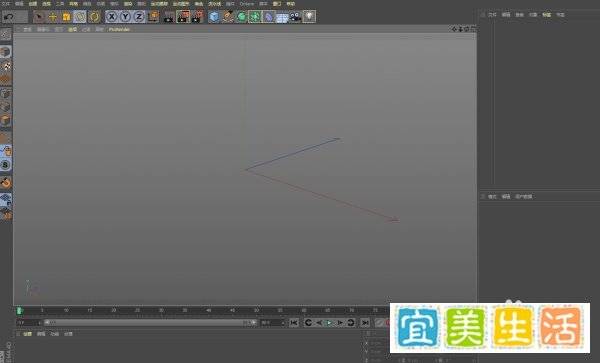Click the viewport zoom navigation icon
This screenshot has width=600, height=363.
[x=460, y=29]
